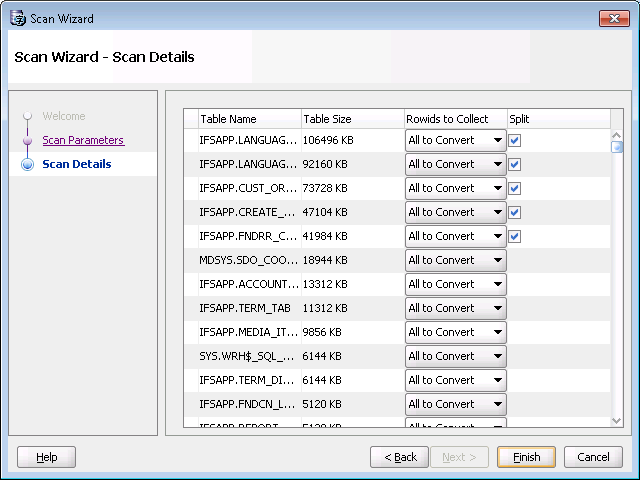The height and width of the screenshot is (480, 640).
Task: Click the Help button
Action: click(x=47, y=457)
